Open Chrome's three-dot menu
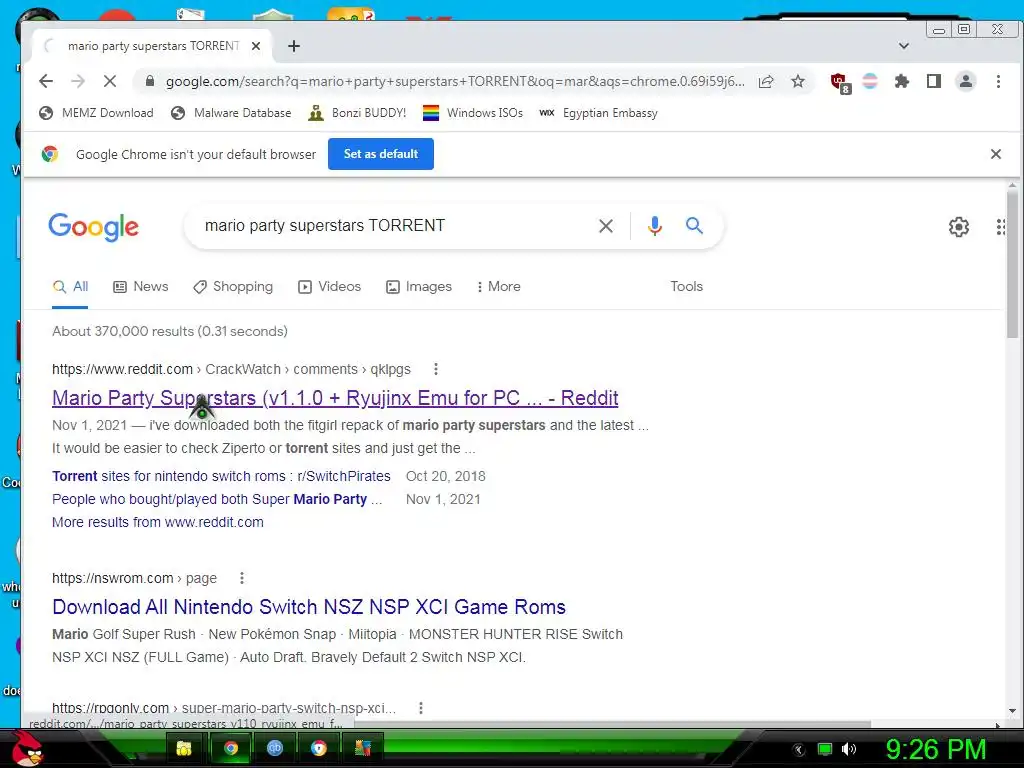Viewport: 1024px width, 768px height. (x=998, y=81)
